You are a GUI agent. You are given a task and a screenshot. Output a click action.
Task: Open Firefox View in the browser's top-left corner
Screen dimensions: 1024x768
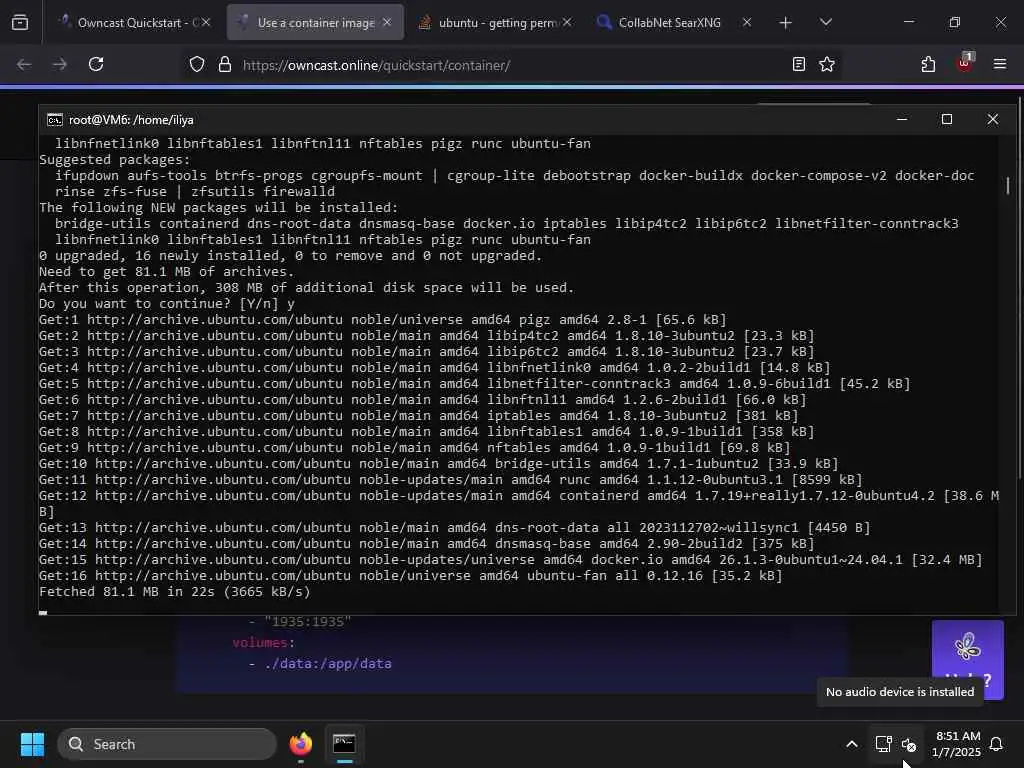click(x=20, y=23)
